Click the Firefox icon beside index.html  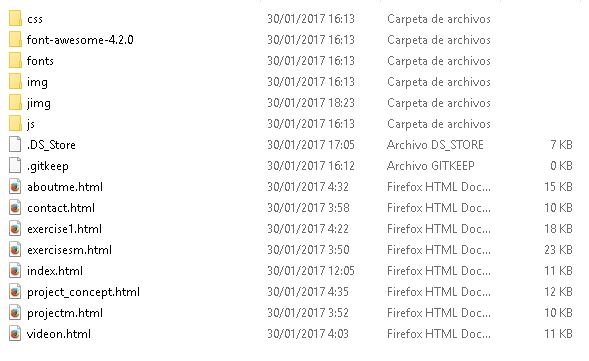coord(15,271)
